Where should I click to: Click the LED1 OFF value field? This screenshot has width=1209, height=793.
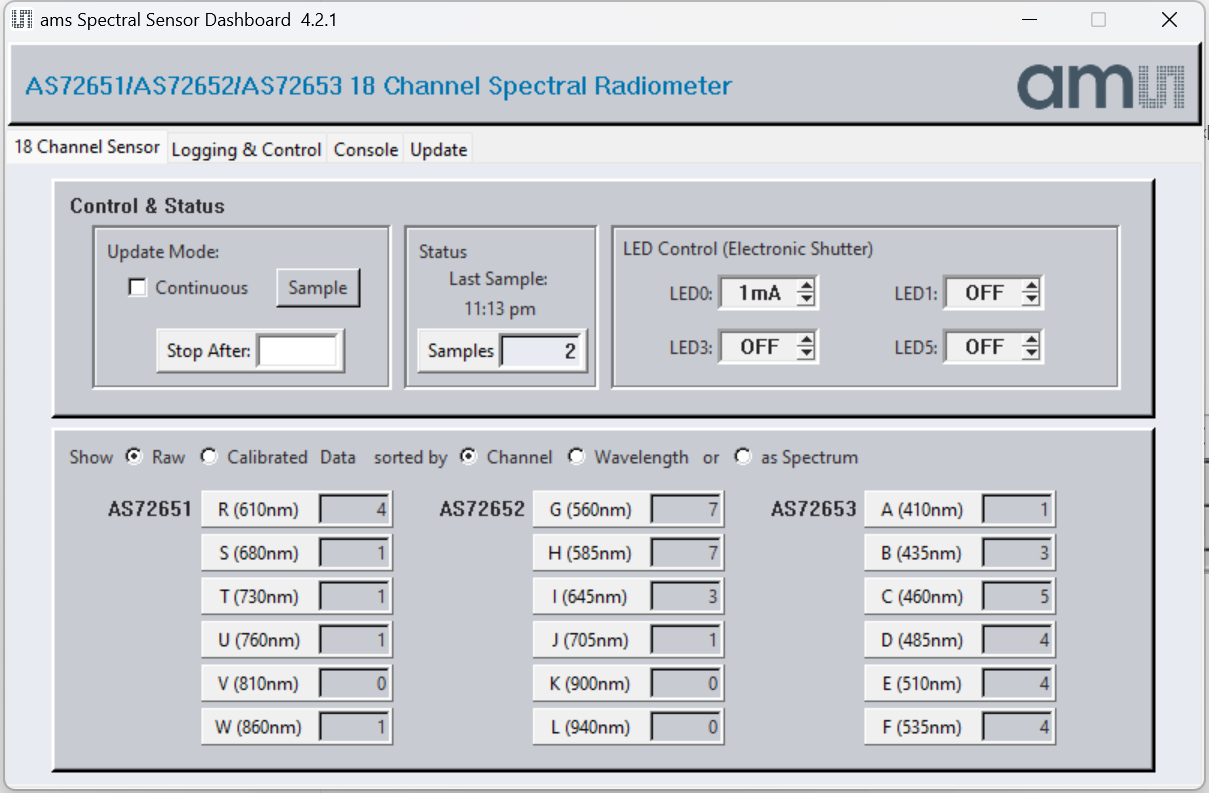click(x=983, y=293)
